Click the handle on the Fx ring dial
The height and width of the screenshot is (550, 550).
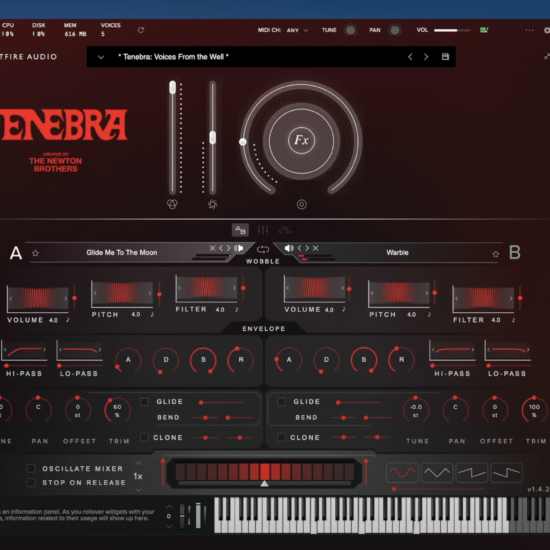(x=242, y=142)
